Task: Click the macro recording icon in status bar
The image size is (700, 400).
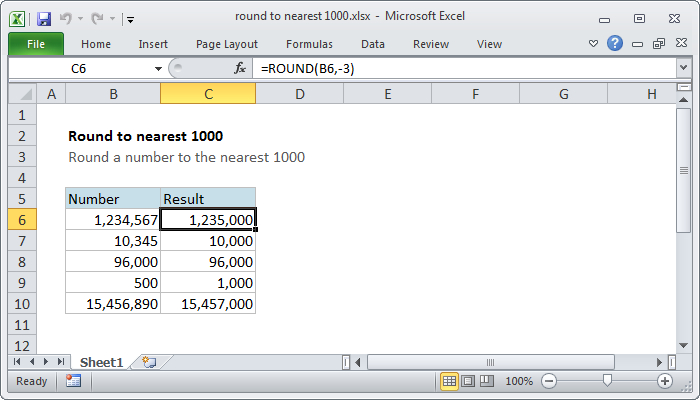Action: tap(73, 381)
